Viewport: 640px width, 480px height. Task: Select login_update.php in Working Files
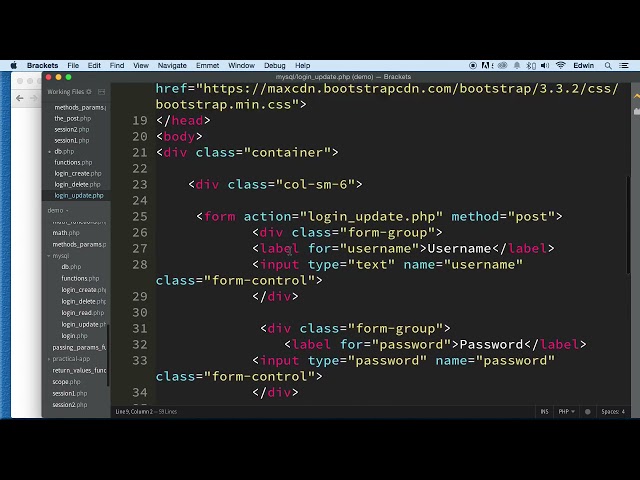(x=79, y=196)
